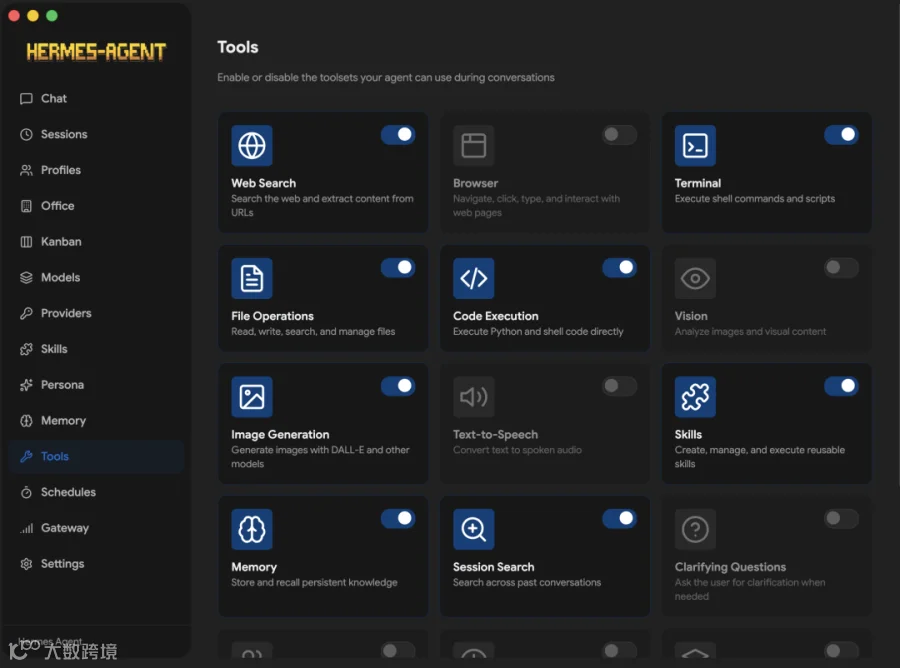Click the Office label in sidebar
This screenshot has height=668, width=900.
click(x=57, y=206)
